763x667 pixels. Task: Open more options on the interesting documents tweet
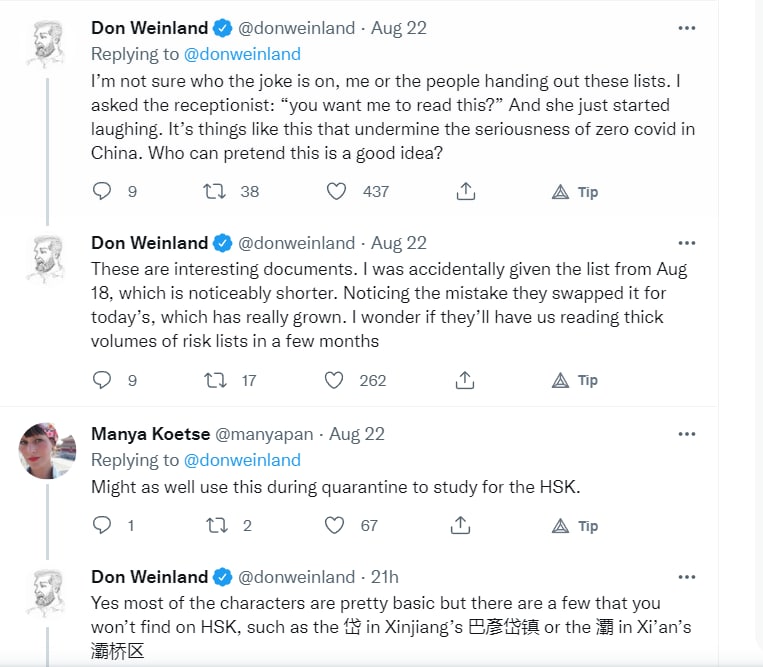tap(686, 243)
